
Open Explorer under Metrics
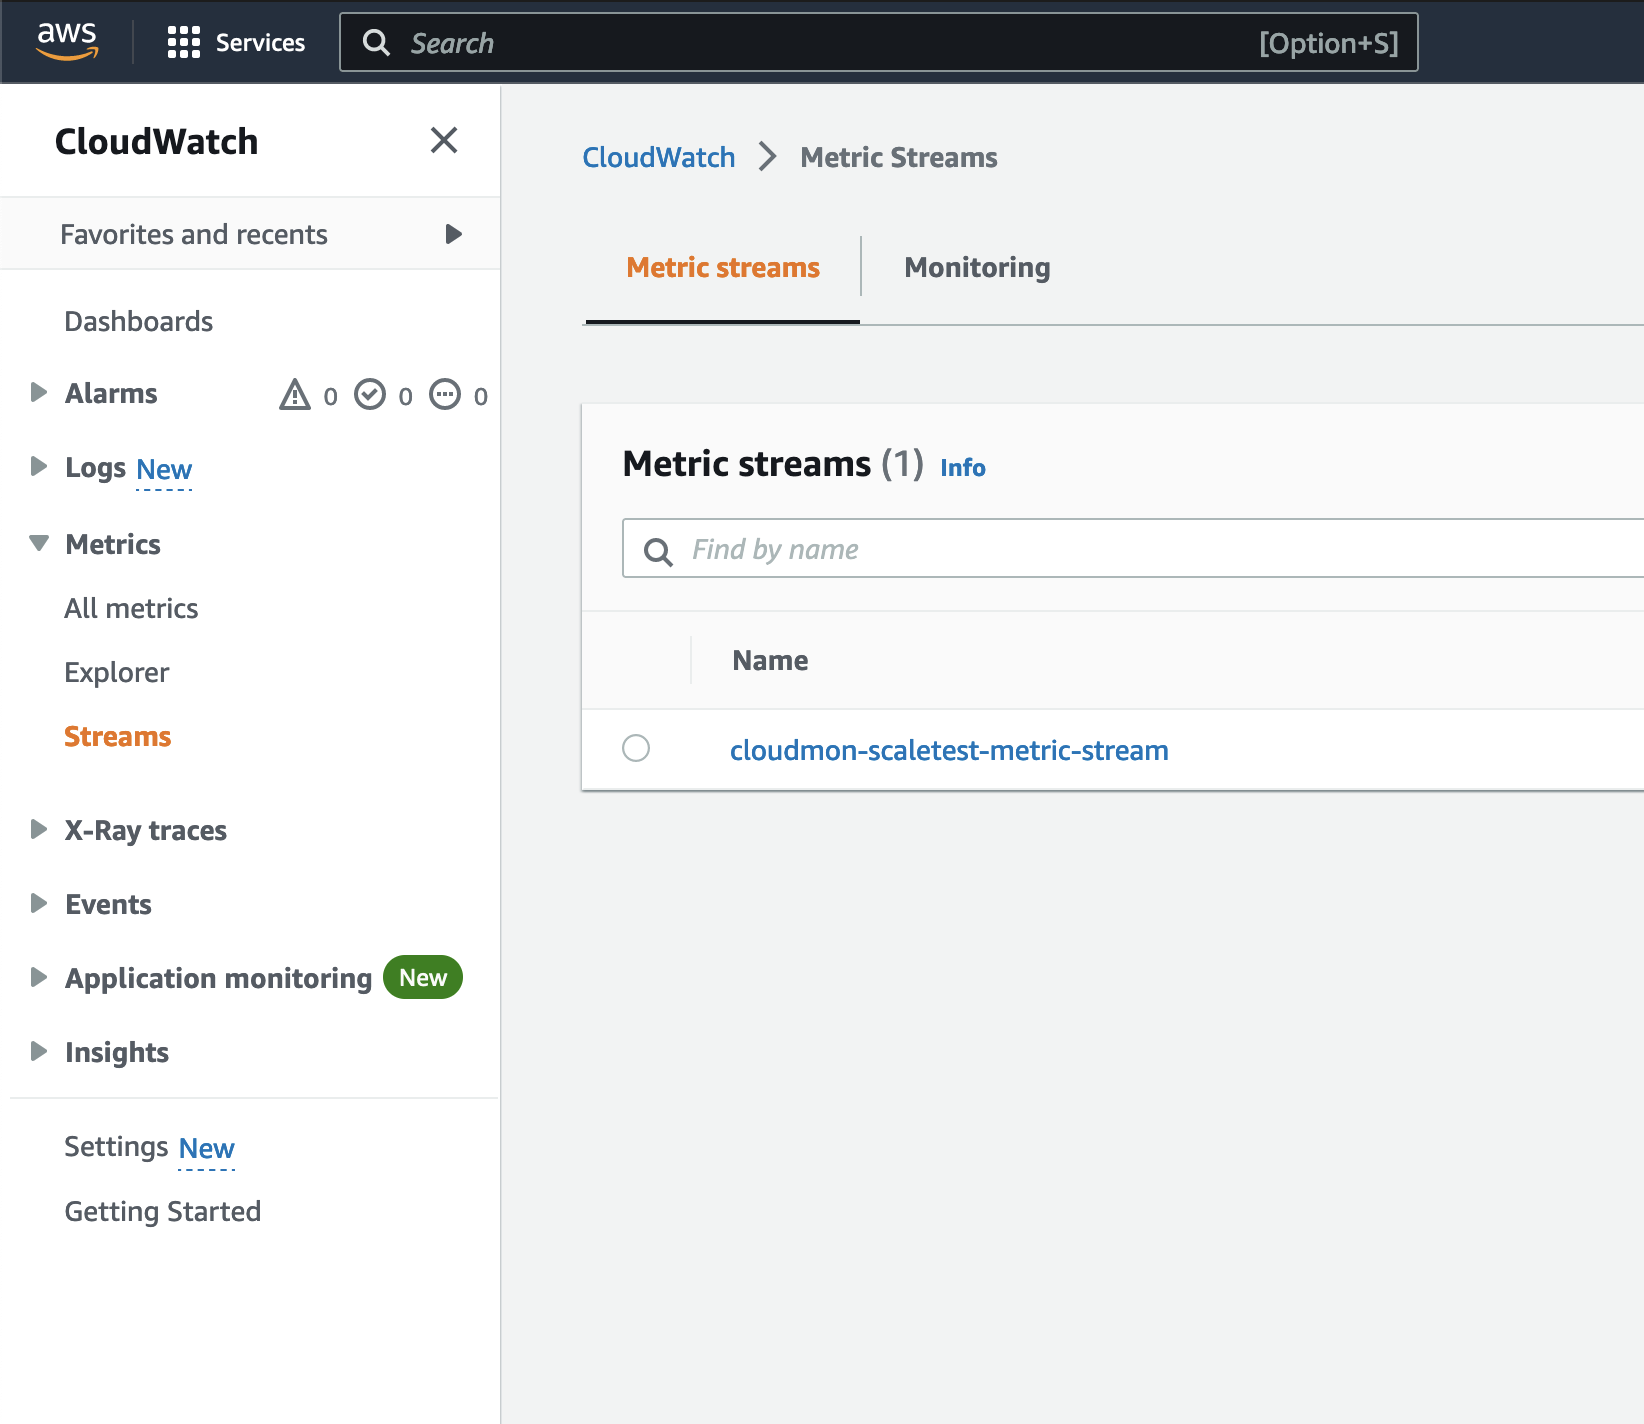point(117,672)
